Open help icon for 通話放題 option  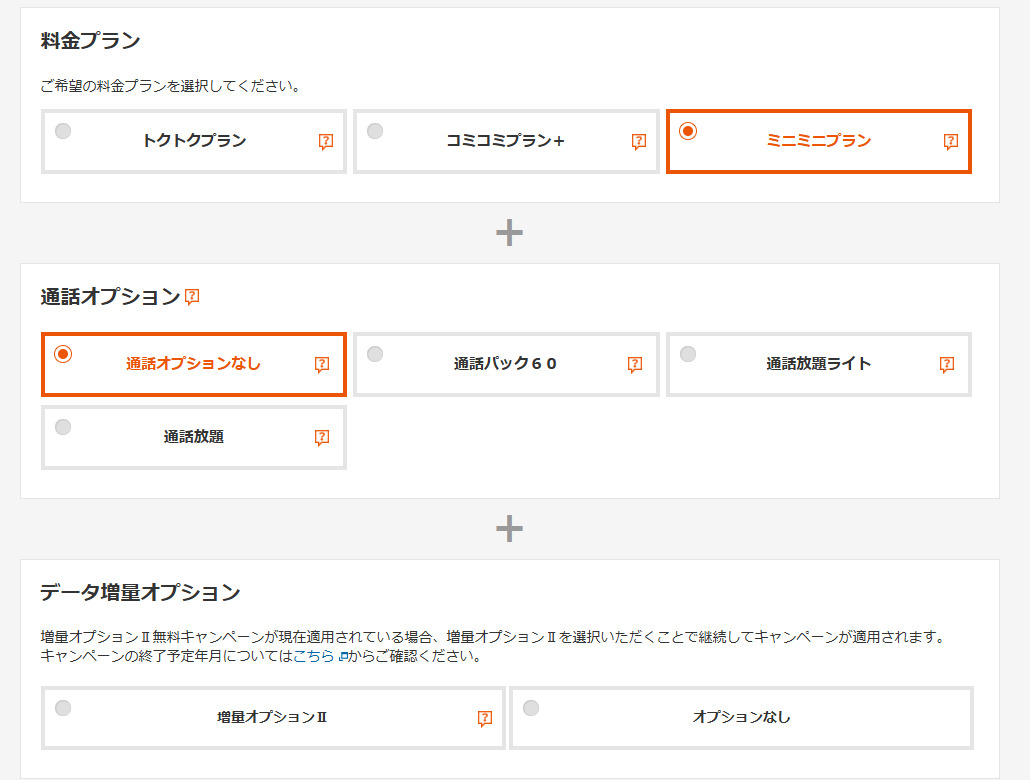click(322, 438)
